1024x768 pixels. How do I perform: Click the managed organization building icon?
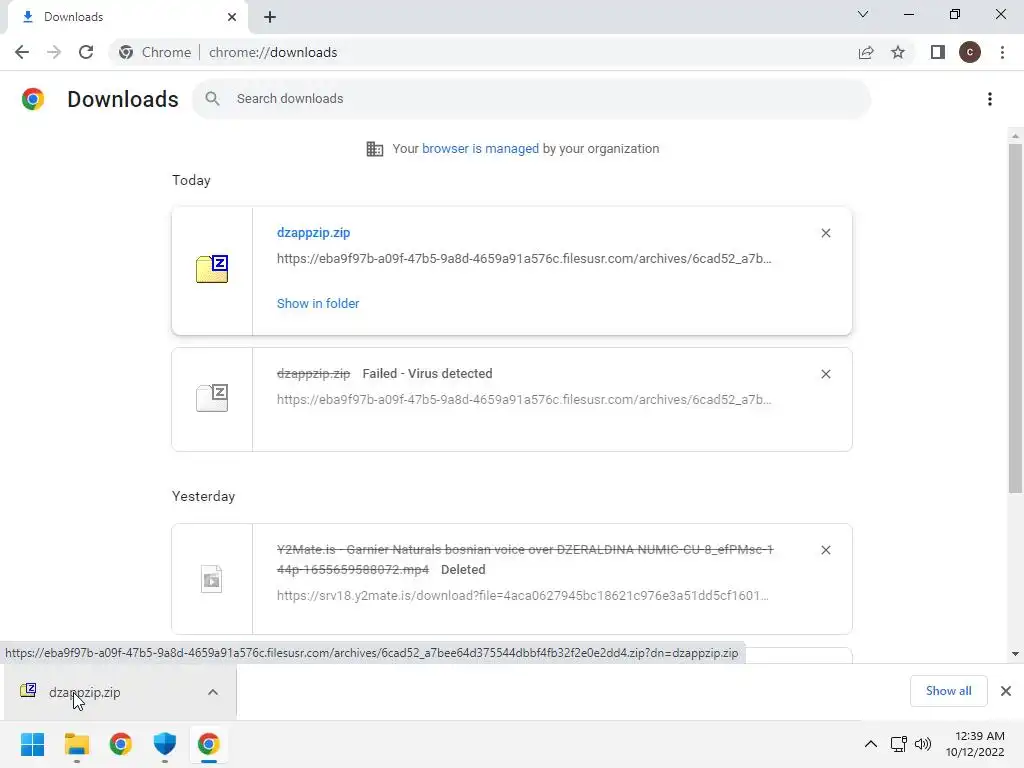[375, 149]
